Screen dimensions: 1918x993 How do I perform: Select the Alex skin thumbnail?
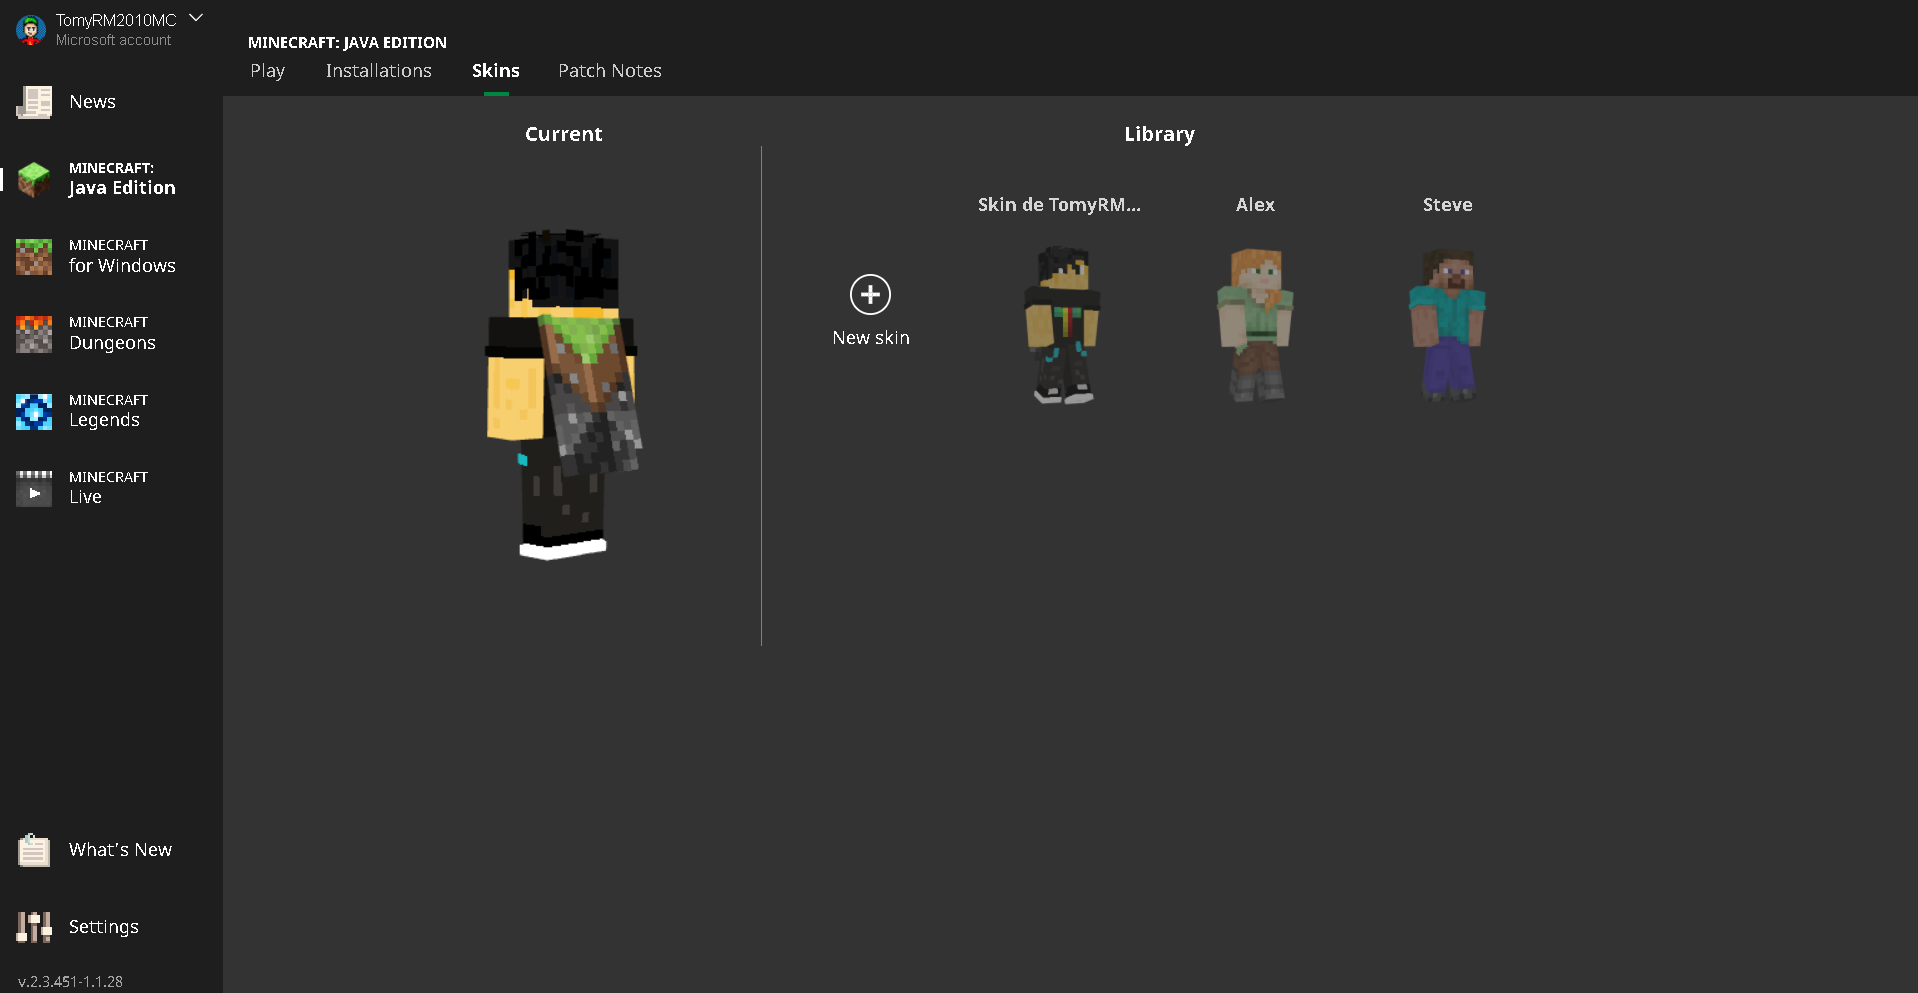pos(1255,325)
